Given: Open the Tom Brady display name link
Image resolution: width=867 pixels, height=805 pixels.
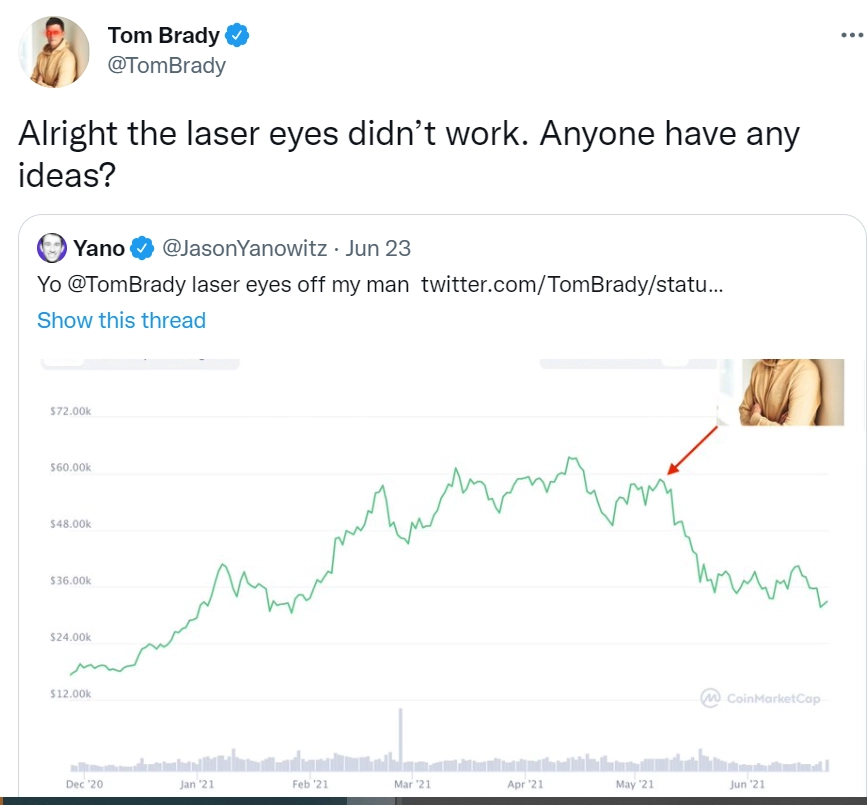Looking at the screenshot, I should pyautogui.click(x=163, y=37).
